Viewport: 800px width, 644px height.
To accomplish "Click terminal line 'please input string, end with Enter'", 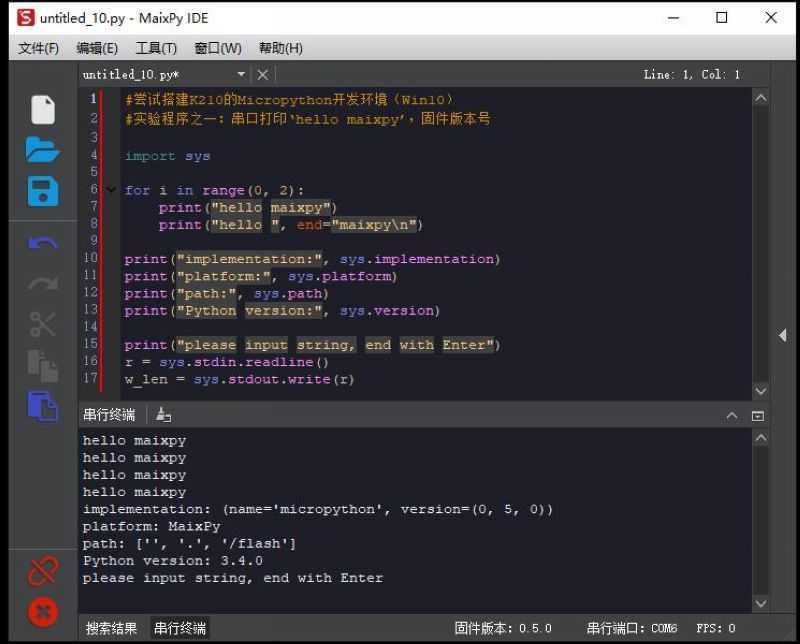I will click(x=233, y=578).
